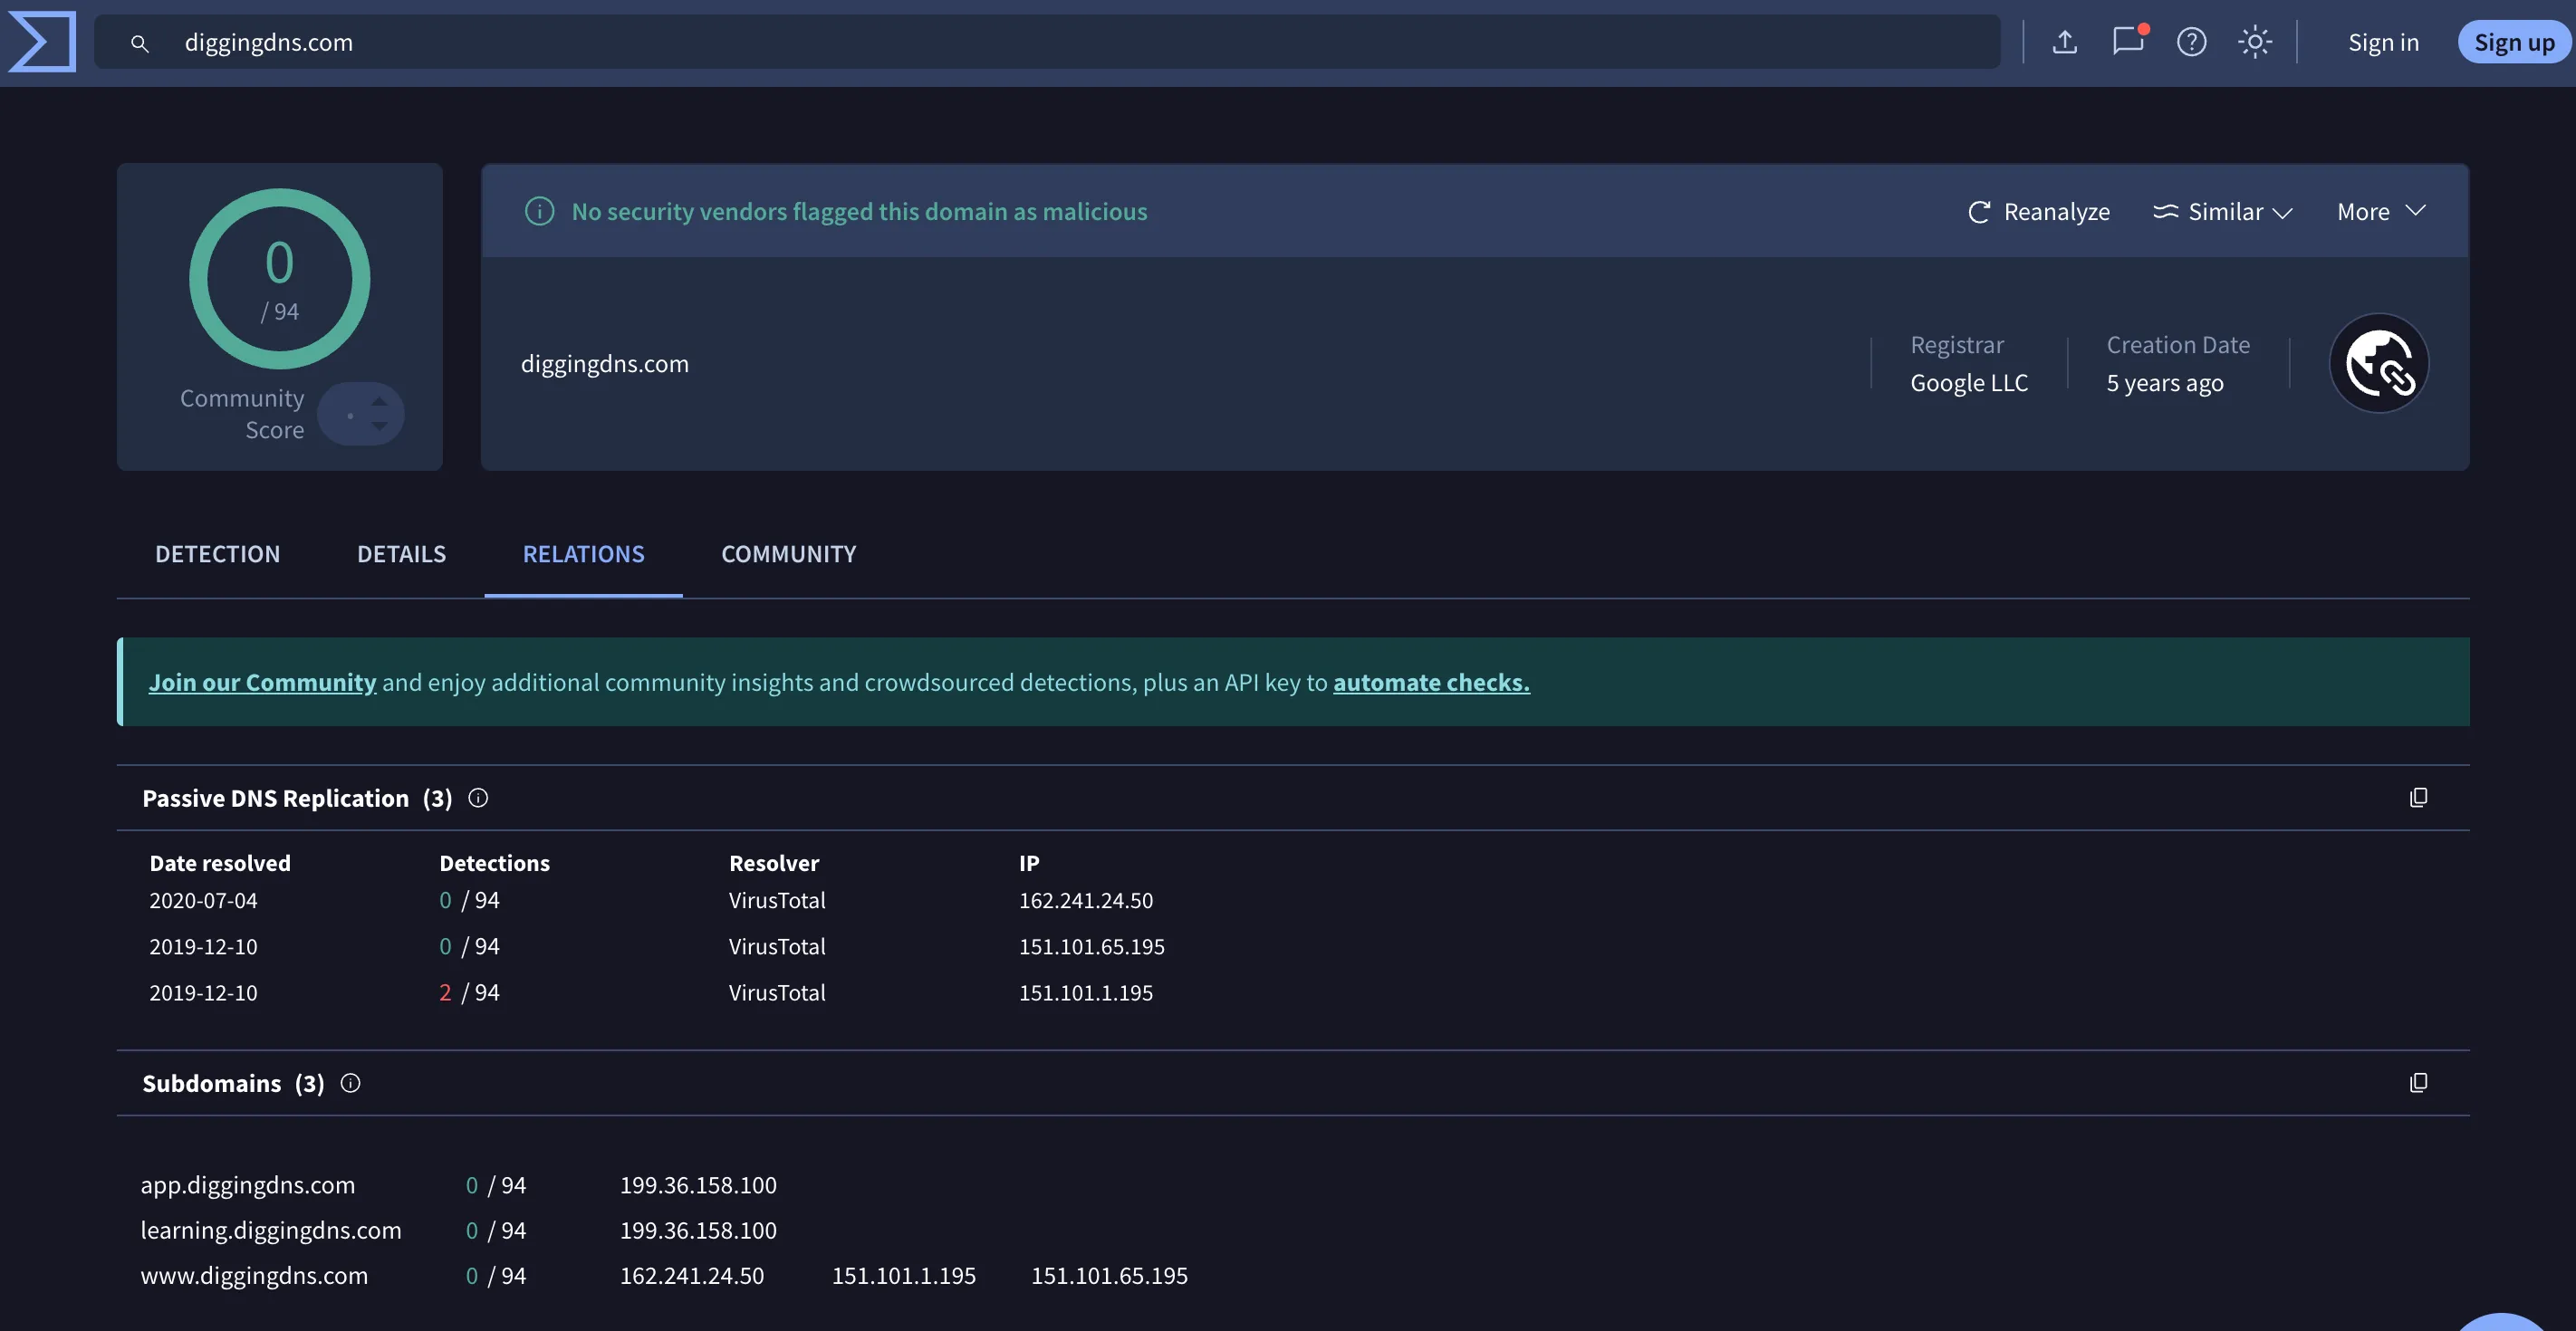Click the Join our Community link
Screen dimensions: 2576x1331
(262, 682)
